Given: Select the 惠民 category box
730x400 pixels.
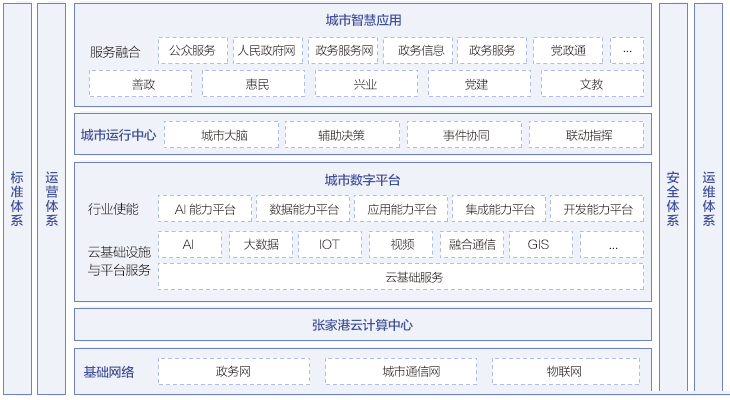Looking at the screenshot, I should (257, 84).
